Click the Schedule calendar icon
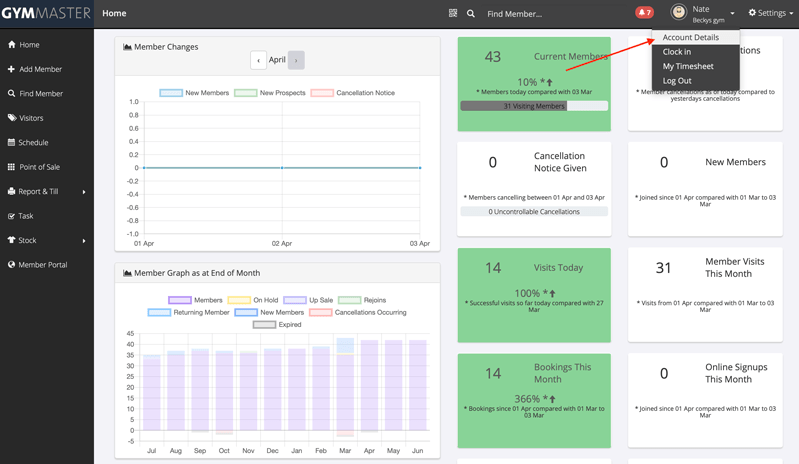 tap(12, 143)
